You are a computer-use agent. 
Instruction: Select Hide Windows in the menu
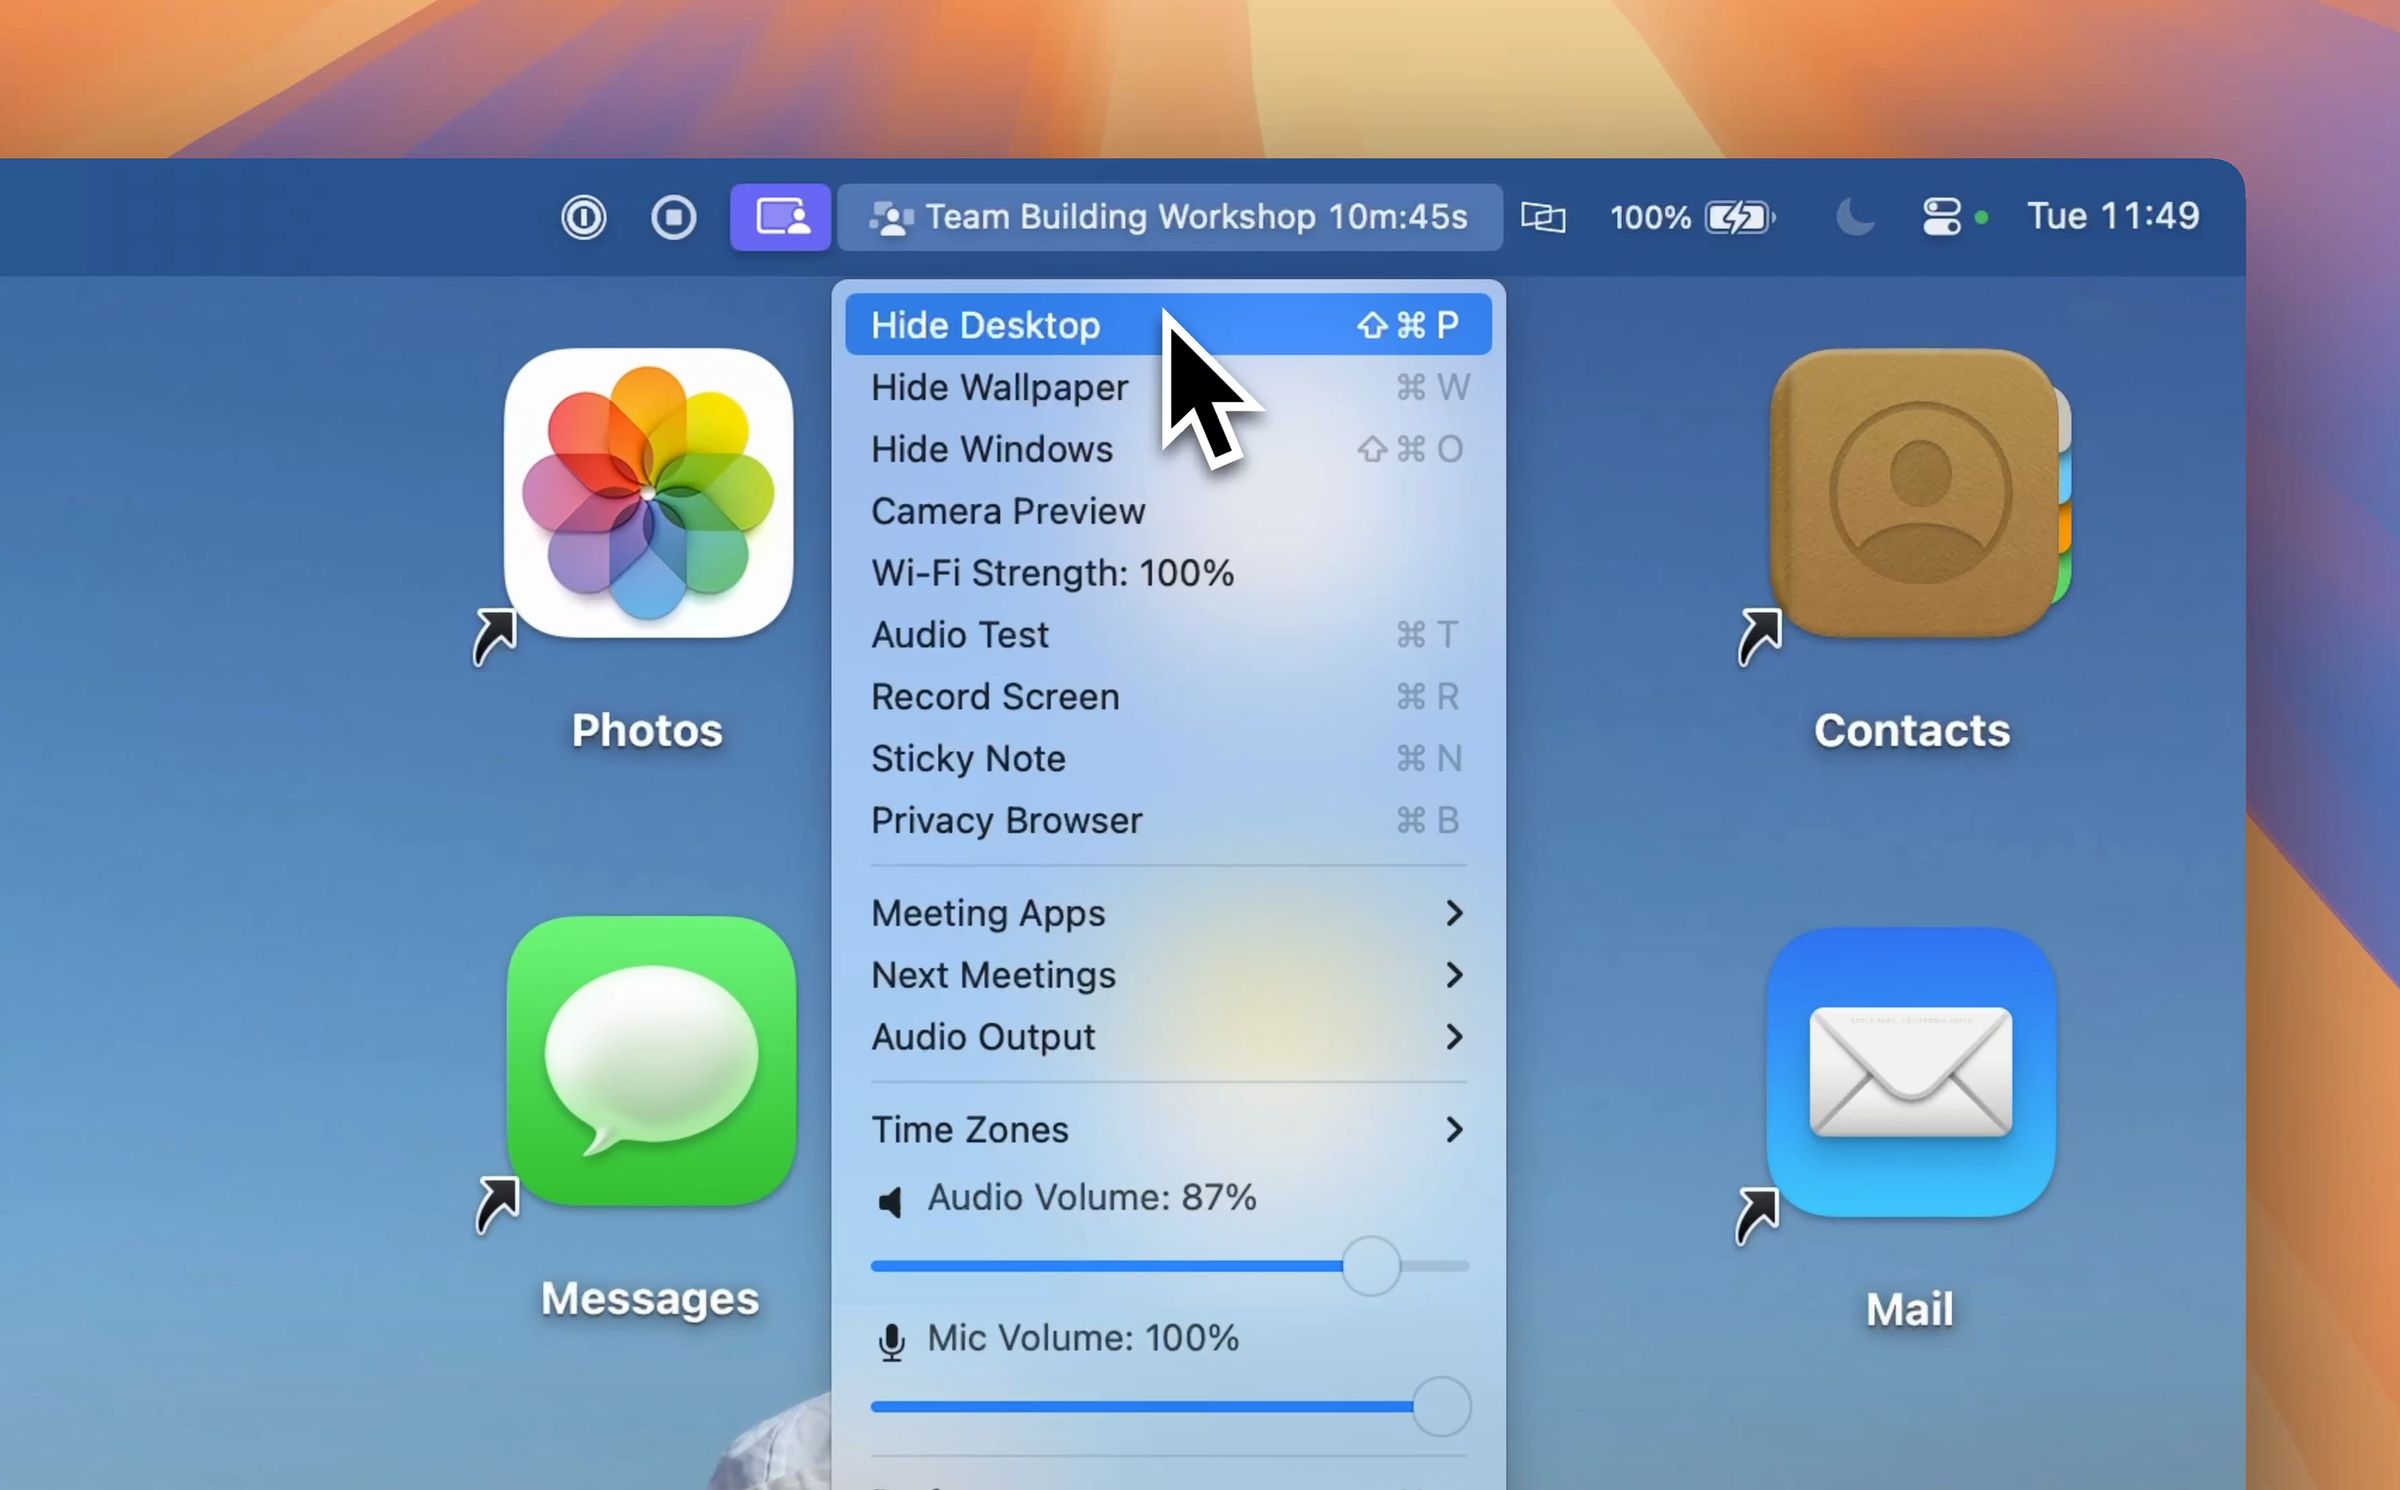[1168, 449]
